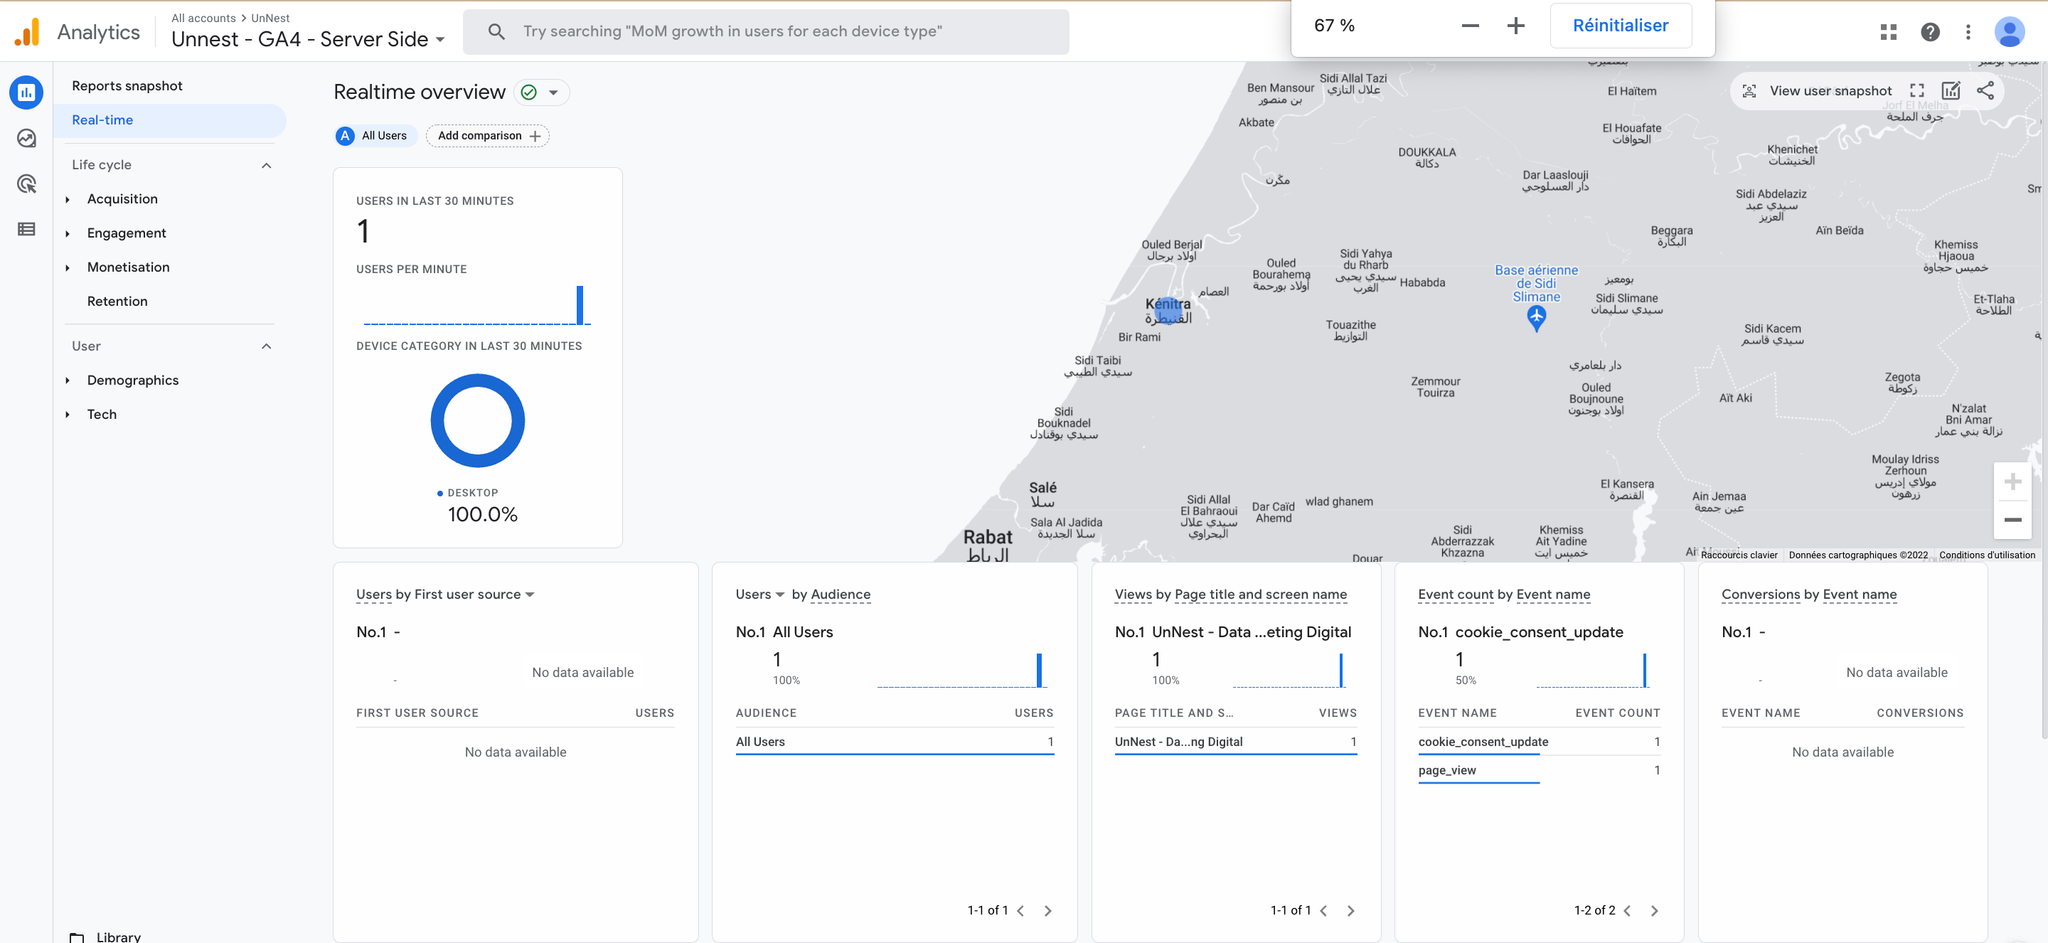
Task: Click Views by Page title and screen name
Action: (1231, 595)
